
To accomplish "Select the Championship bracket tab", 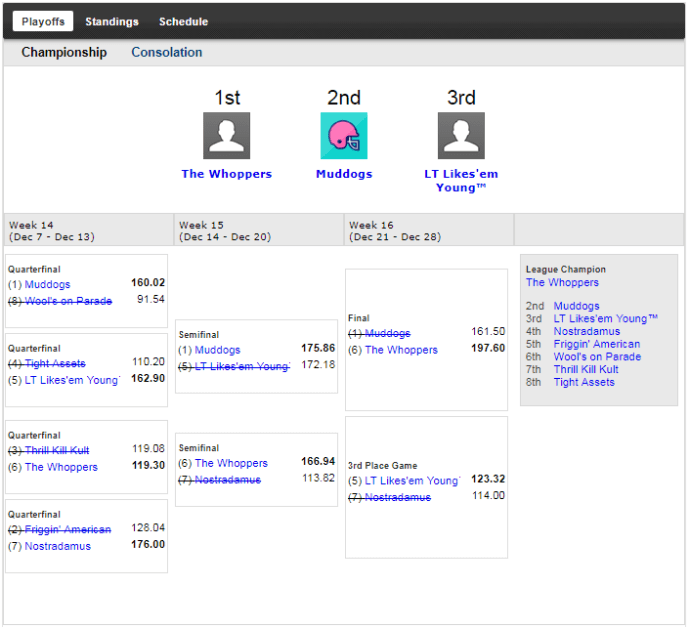I will tap(64, 53).
